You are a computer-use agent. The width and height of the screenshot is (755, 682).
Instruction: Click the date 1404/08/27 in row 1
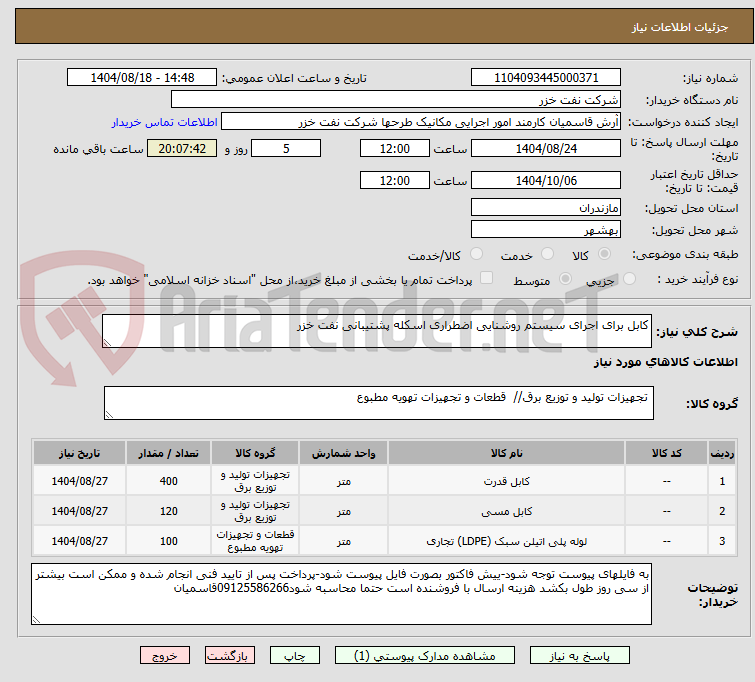click(79, 481)
